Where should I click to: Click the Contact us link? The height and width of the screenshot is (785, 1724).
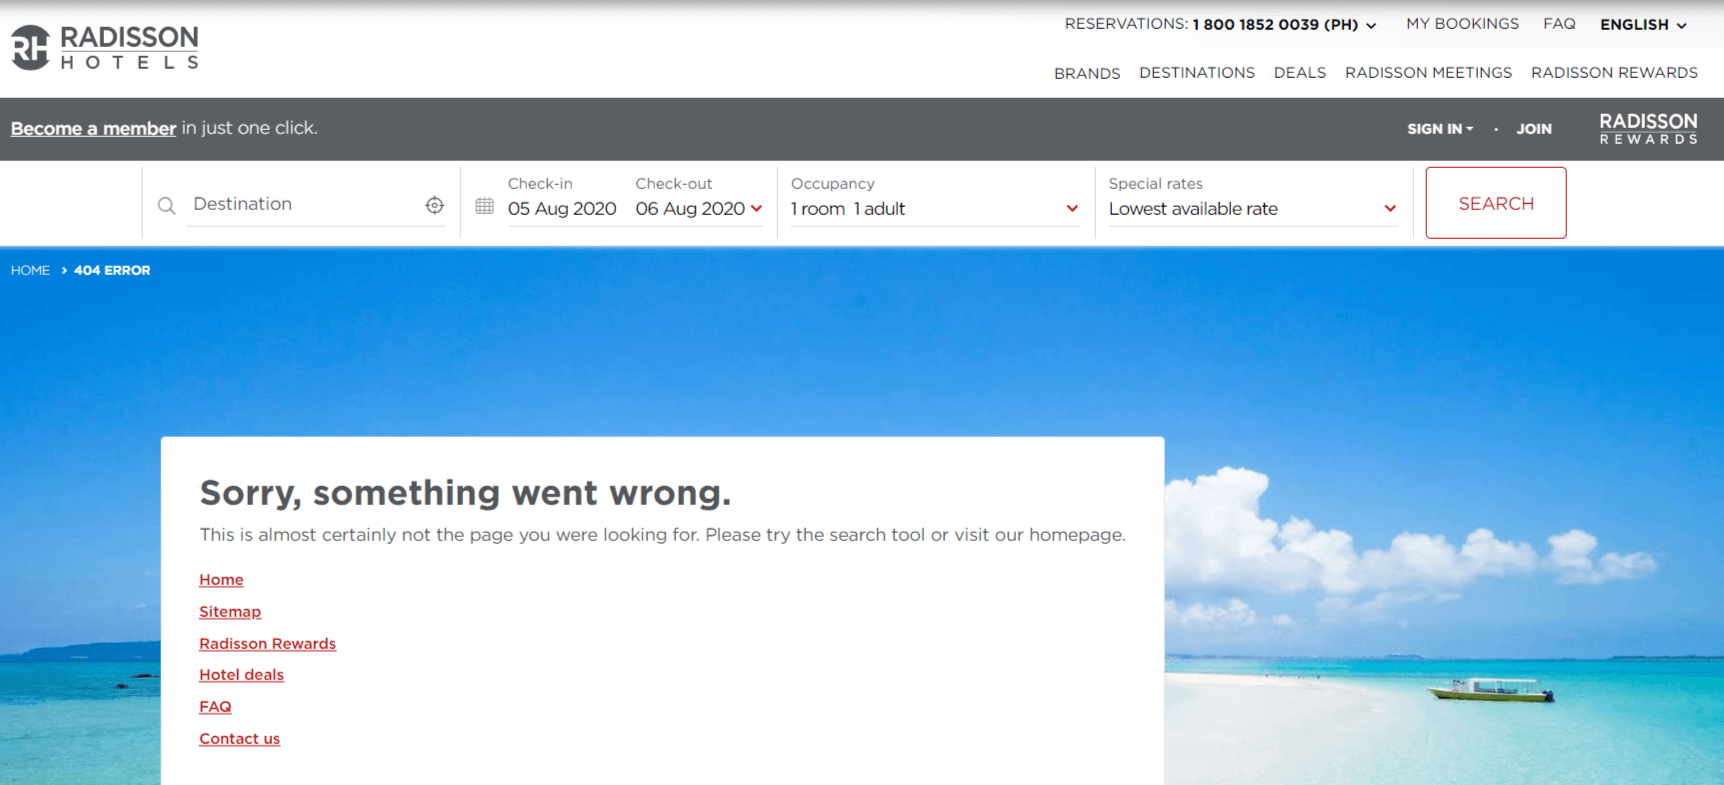(239, 739)
